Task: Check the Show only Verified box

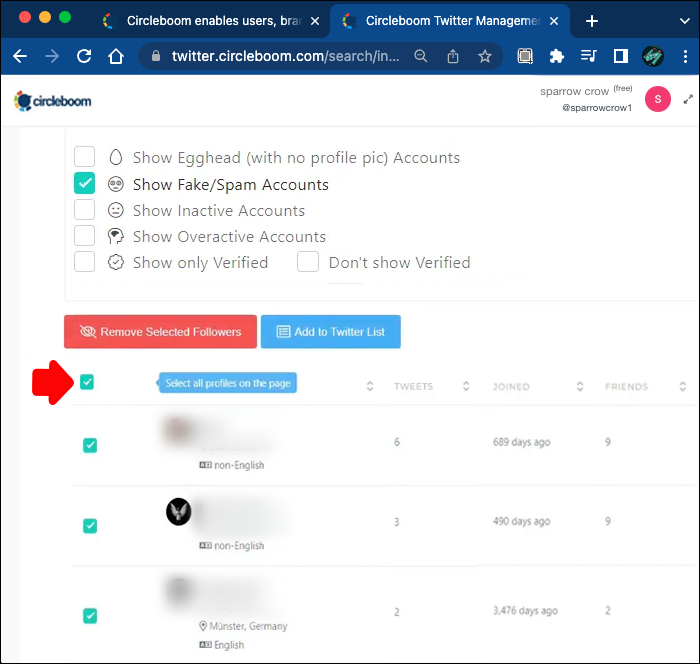Action: coord(84,262)
